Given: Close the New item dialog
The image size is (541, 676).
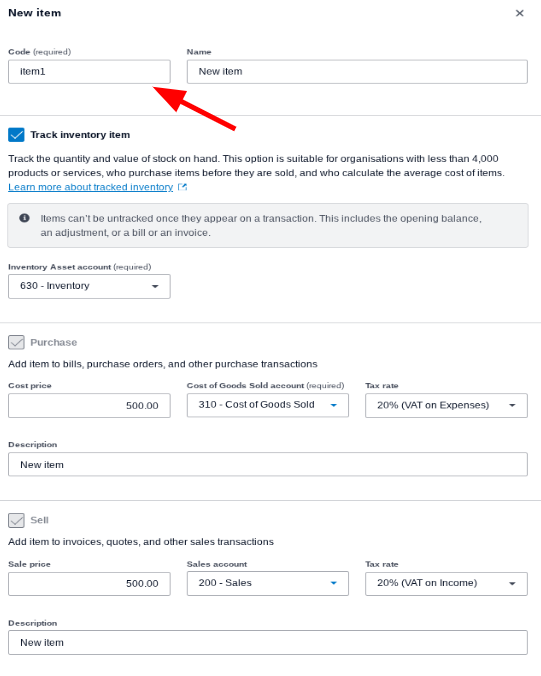Looking at the screenshot, I should click(x=519, y=13).
